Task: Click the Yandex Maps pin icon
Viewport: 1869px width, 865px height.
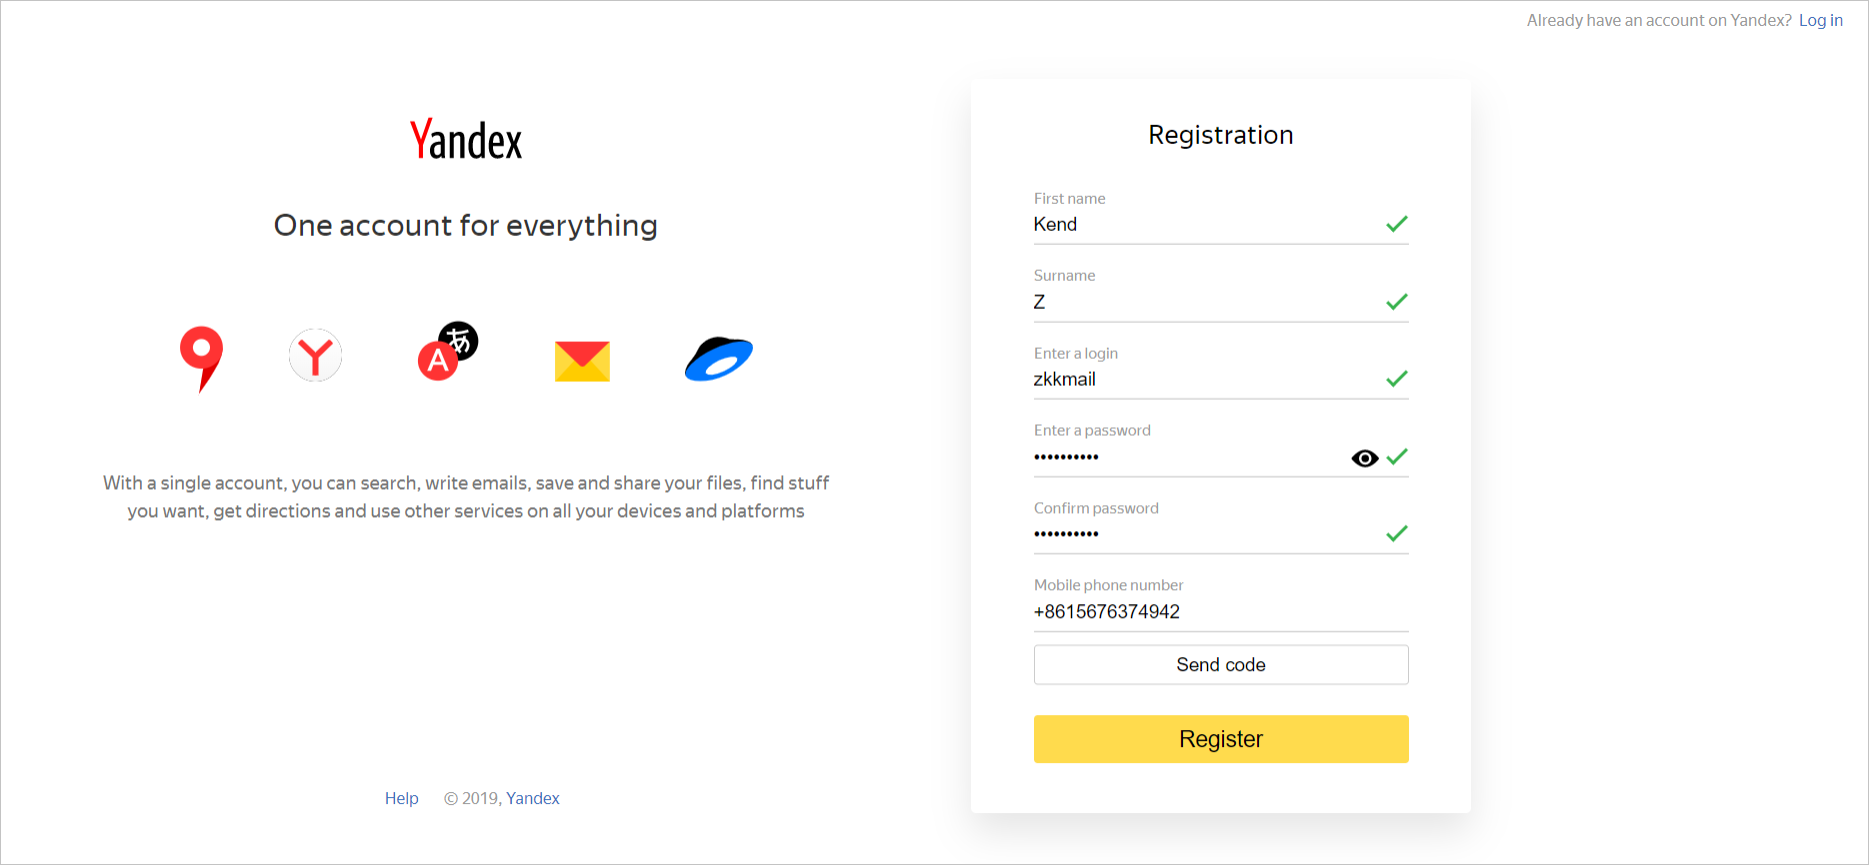Action: (201, 356)
